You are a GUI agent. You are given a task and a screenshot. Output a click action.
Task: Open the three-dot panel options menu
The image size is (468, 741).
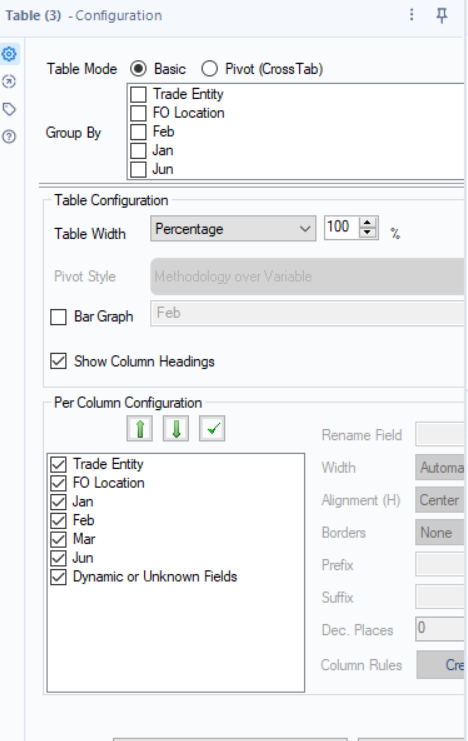pyautogui.click(x=412, y=15)
